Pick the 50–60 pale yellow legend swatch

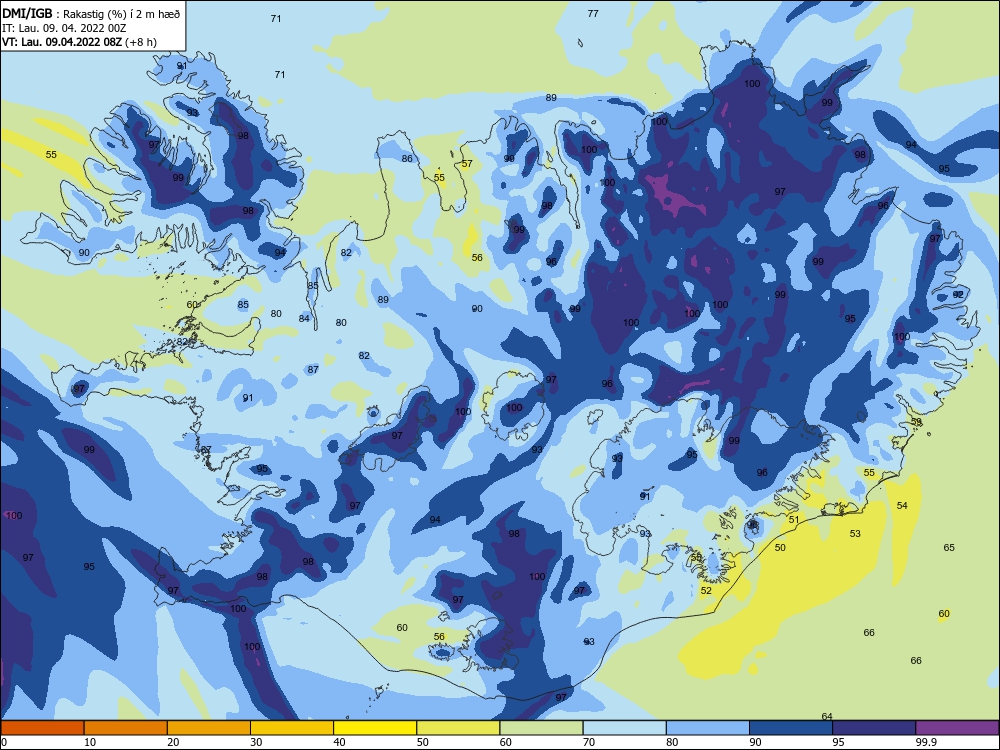coord(458,728)
